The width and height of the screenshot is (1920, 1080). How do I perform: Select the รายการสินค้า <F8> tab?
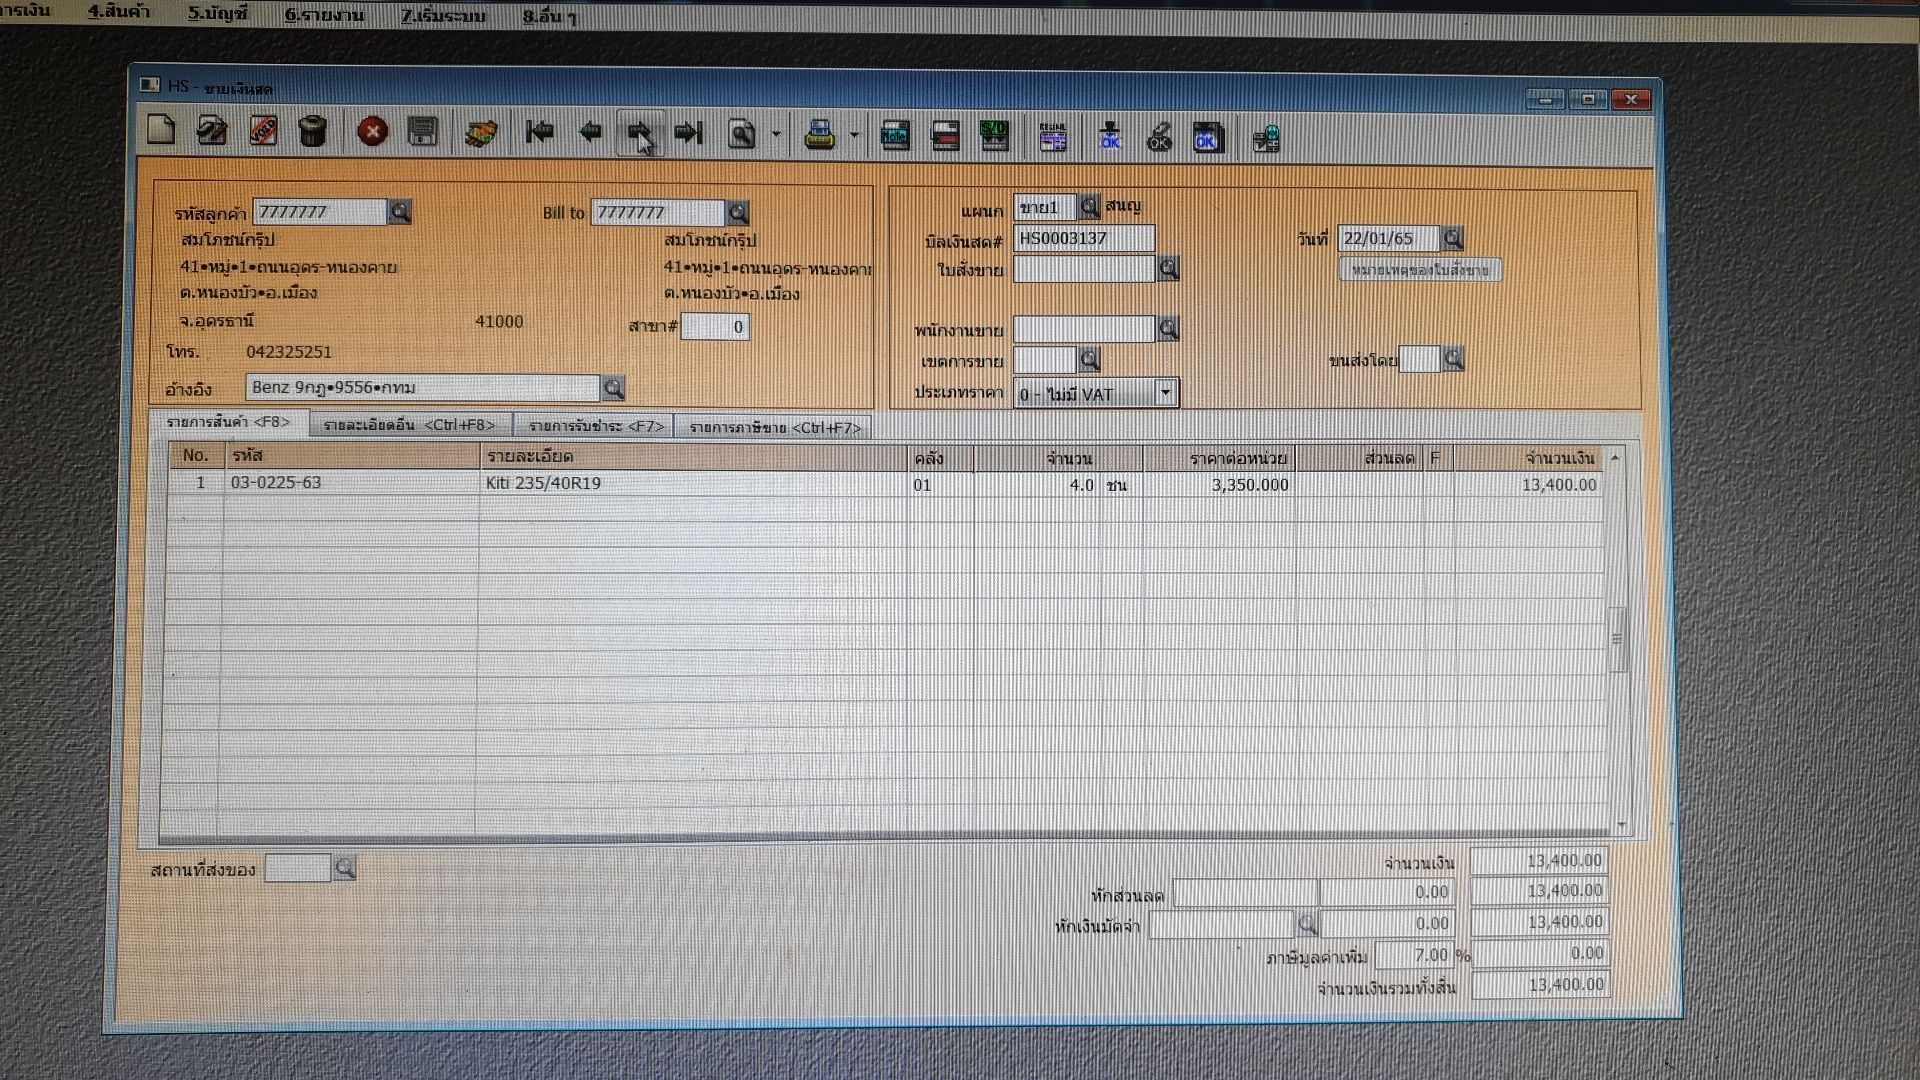point(228,423)
